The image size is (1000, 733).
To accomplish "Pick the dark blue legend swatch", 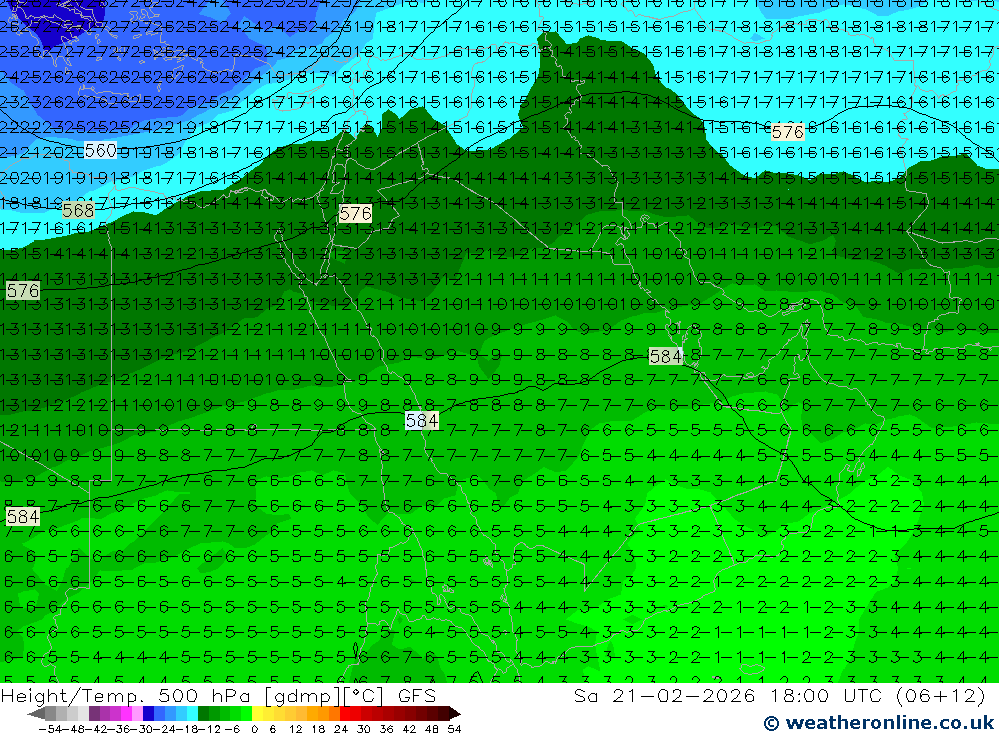I will 148,714.
